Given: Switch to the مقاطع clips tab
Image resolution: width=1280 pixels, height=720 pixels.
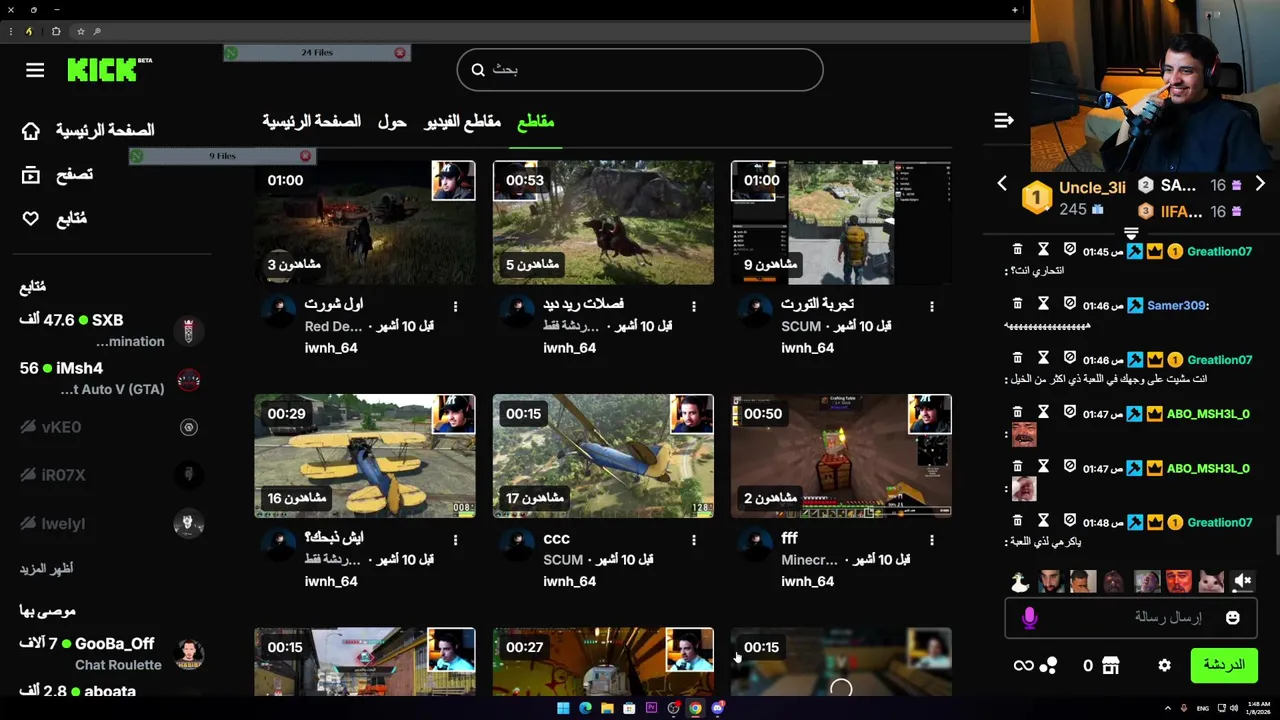Looking at the screenshot, I should [535, 121].
